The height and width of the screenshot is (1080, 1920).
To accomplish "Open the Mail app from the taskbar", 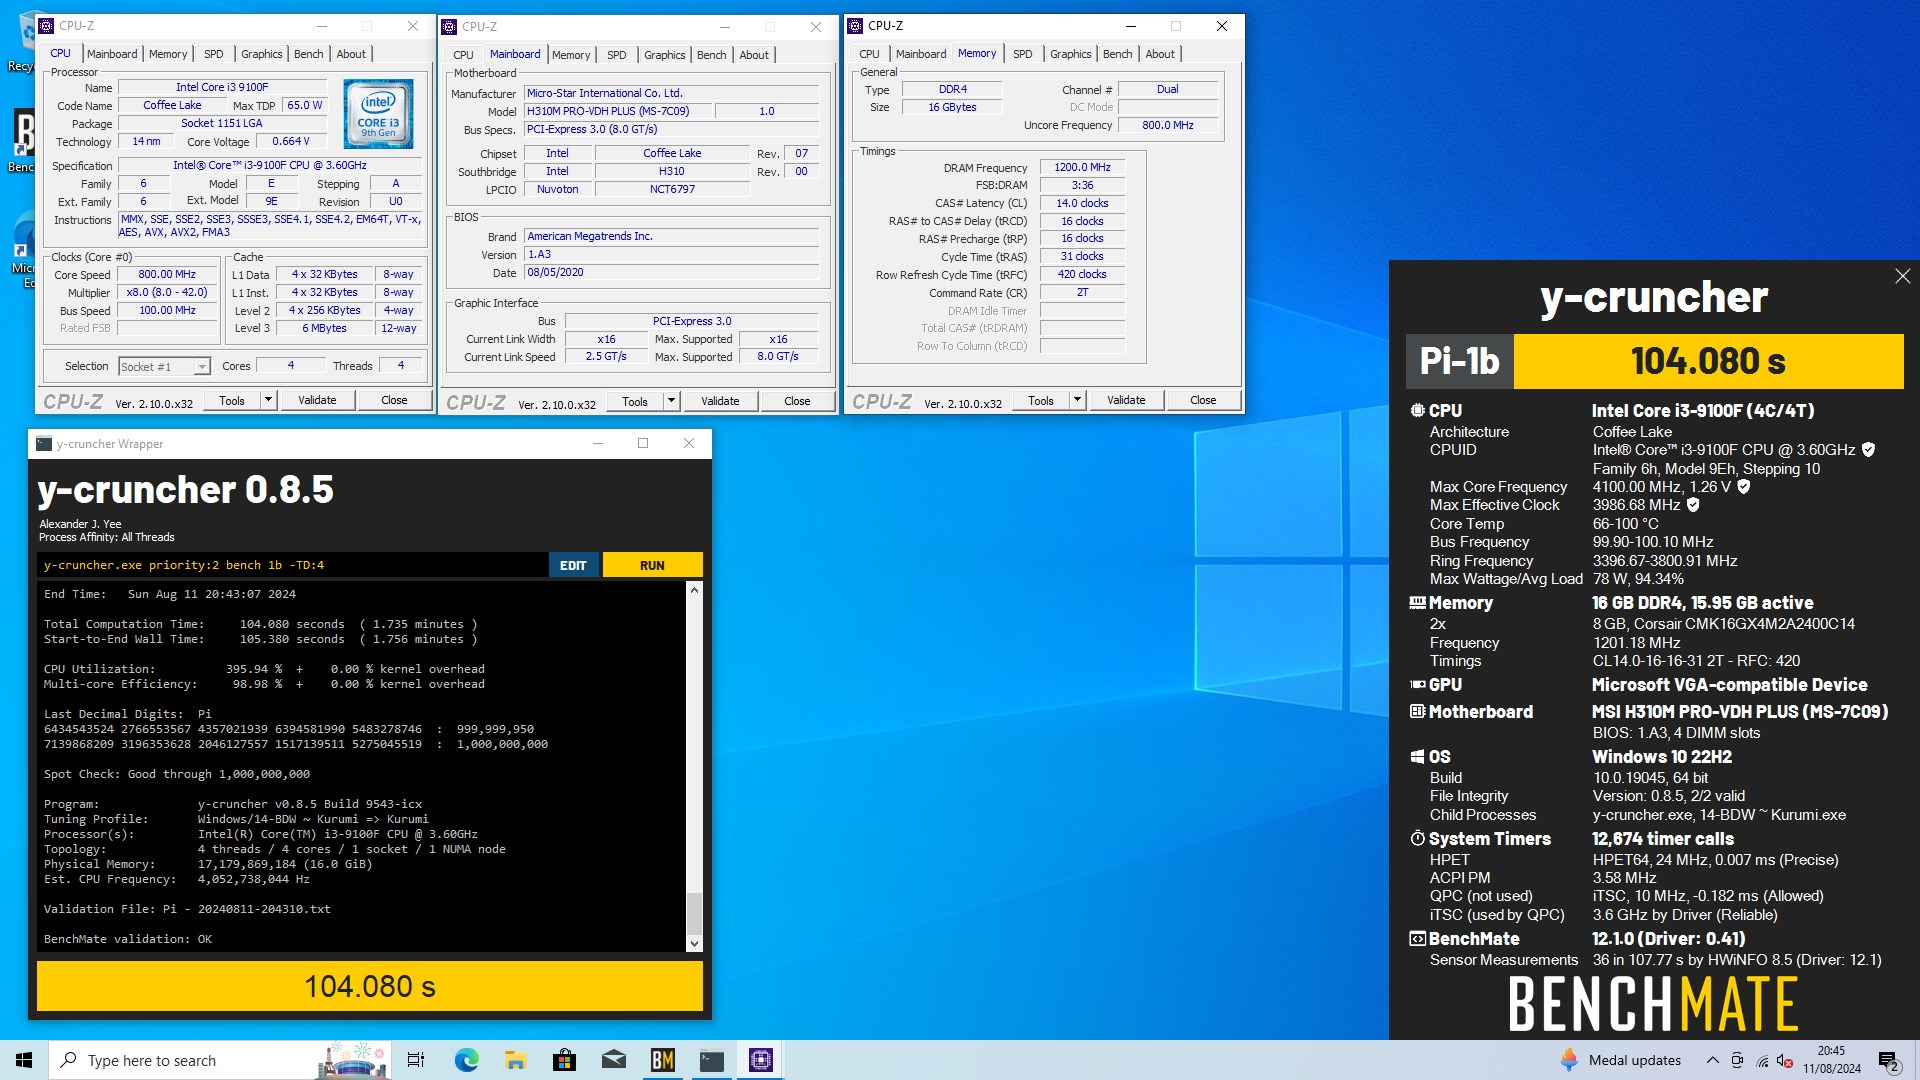I will pyautogui.click(x=613, y=1060).
